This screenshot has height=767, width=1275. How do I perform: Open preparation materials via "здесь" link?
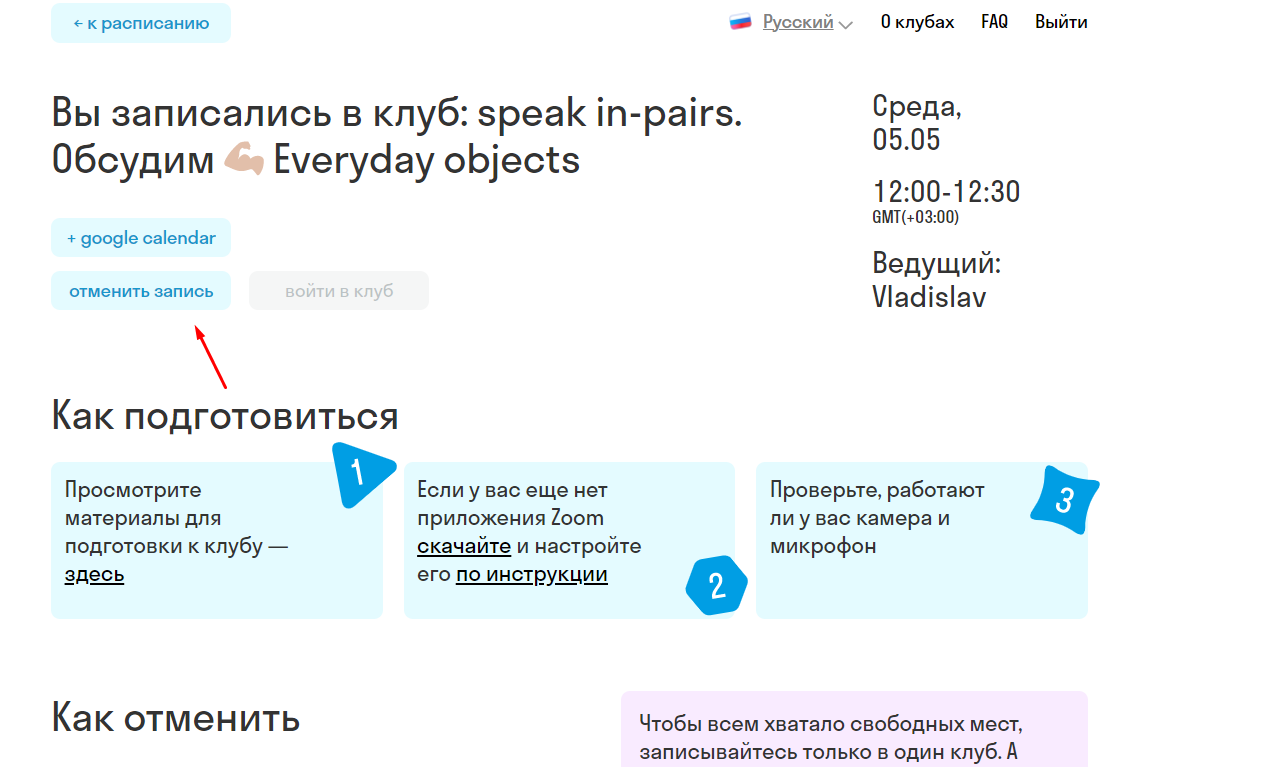click(x=93, y=574)
